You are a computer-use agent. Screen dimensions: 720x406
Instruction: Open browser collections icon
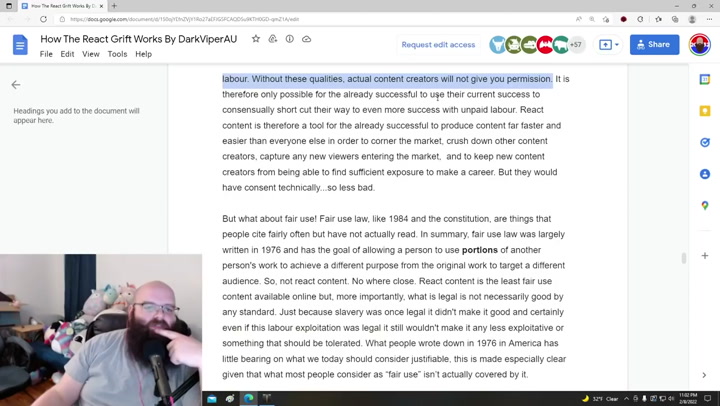click(x=675, y=19)
